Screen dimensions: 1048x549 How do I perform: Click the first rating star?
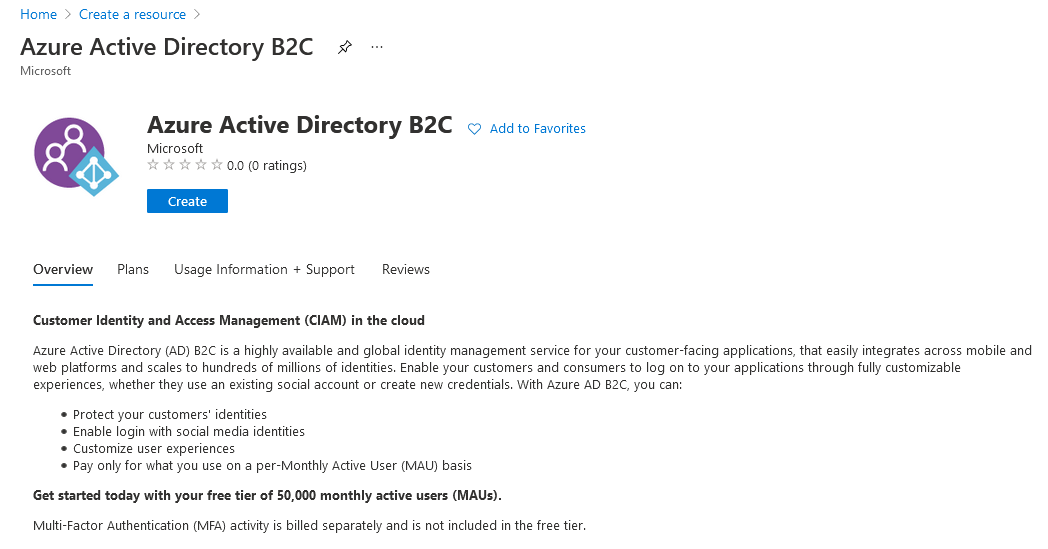[x=153, y=164]
